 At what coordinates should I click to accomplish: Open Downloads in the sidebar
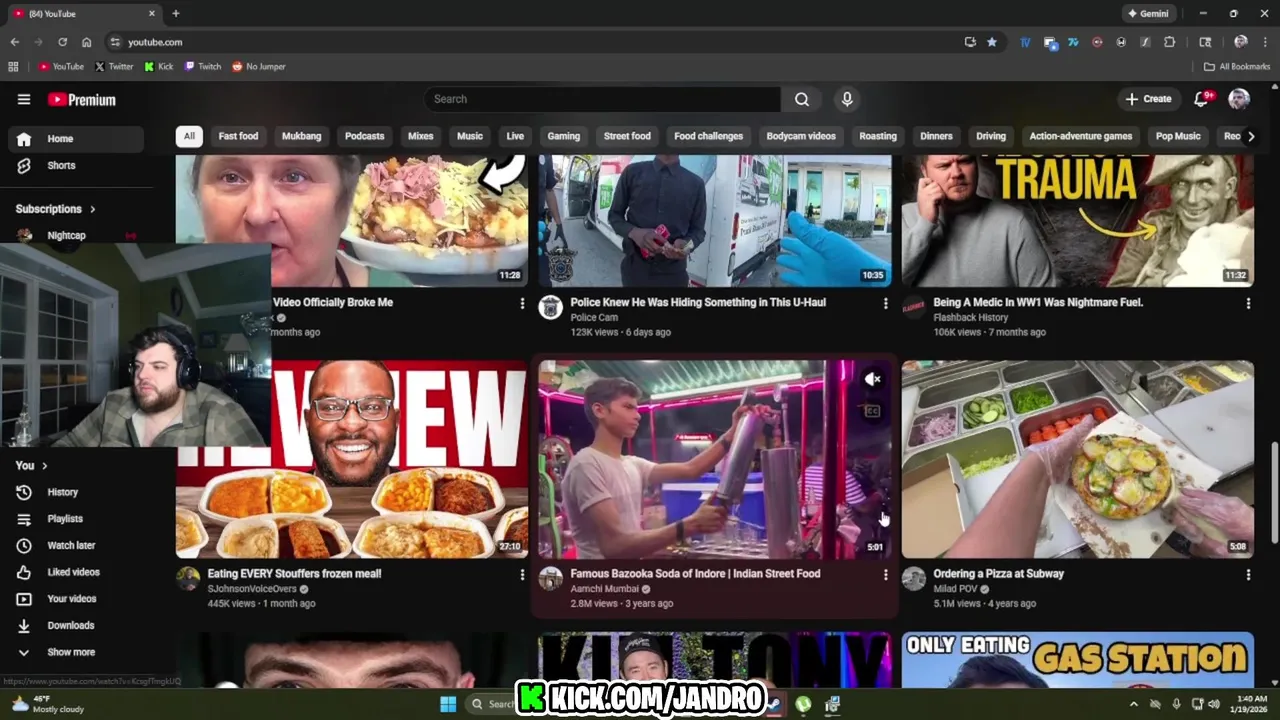pyautogui.click(x=70, y=625)
